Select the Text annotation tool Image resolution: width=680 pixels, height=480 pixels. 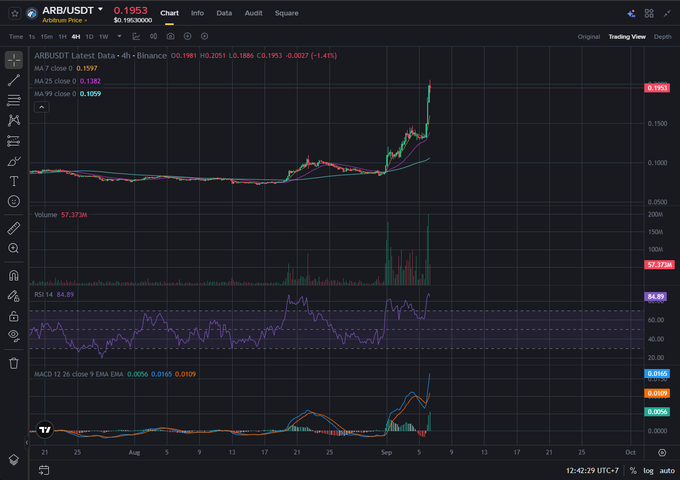click(14, 181)
